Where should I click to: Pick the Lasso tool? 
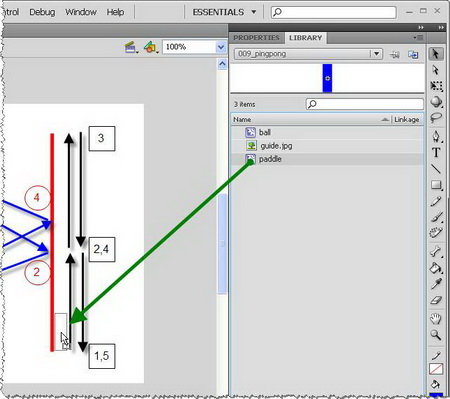coord(436,118)
